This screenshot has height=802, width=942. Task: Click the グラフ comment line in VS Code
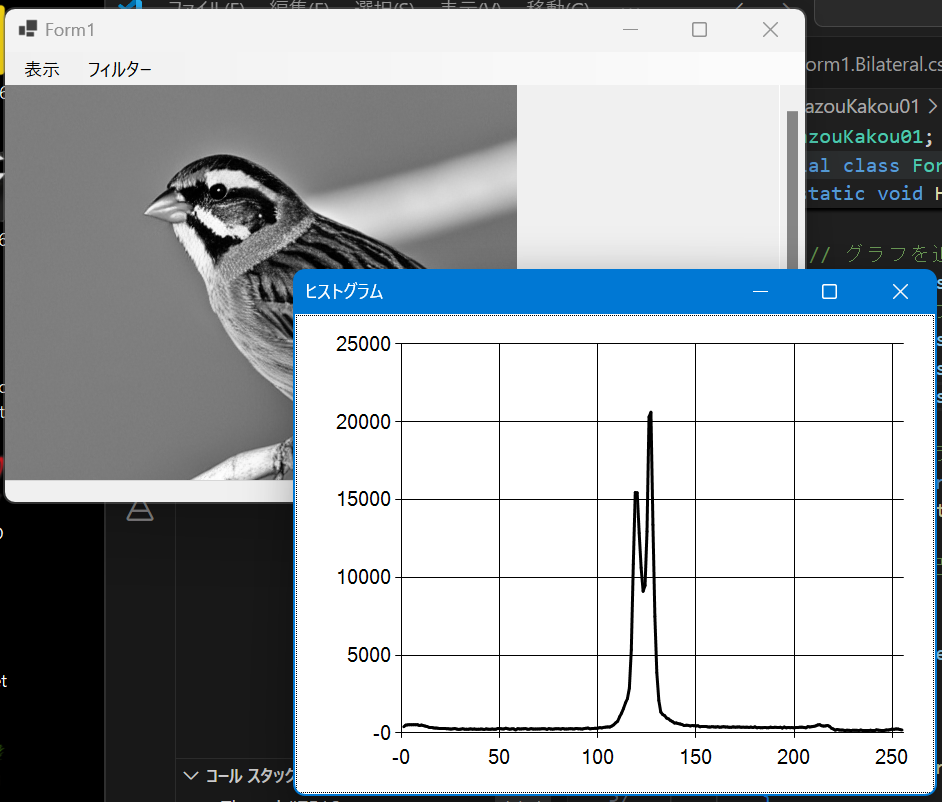coord(875,254)
